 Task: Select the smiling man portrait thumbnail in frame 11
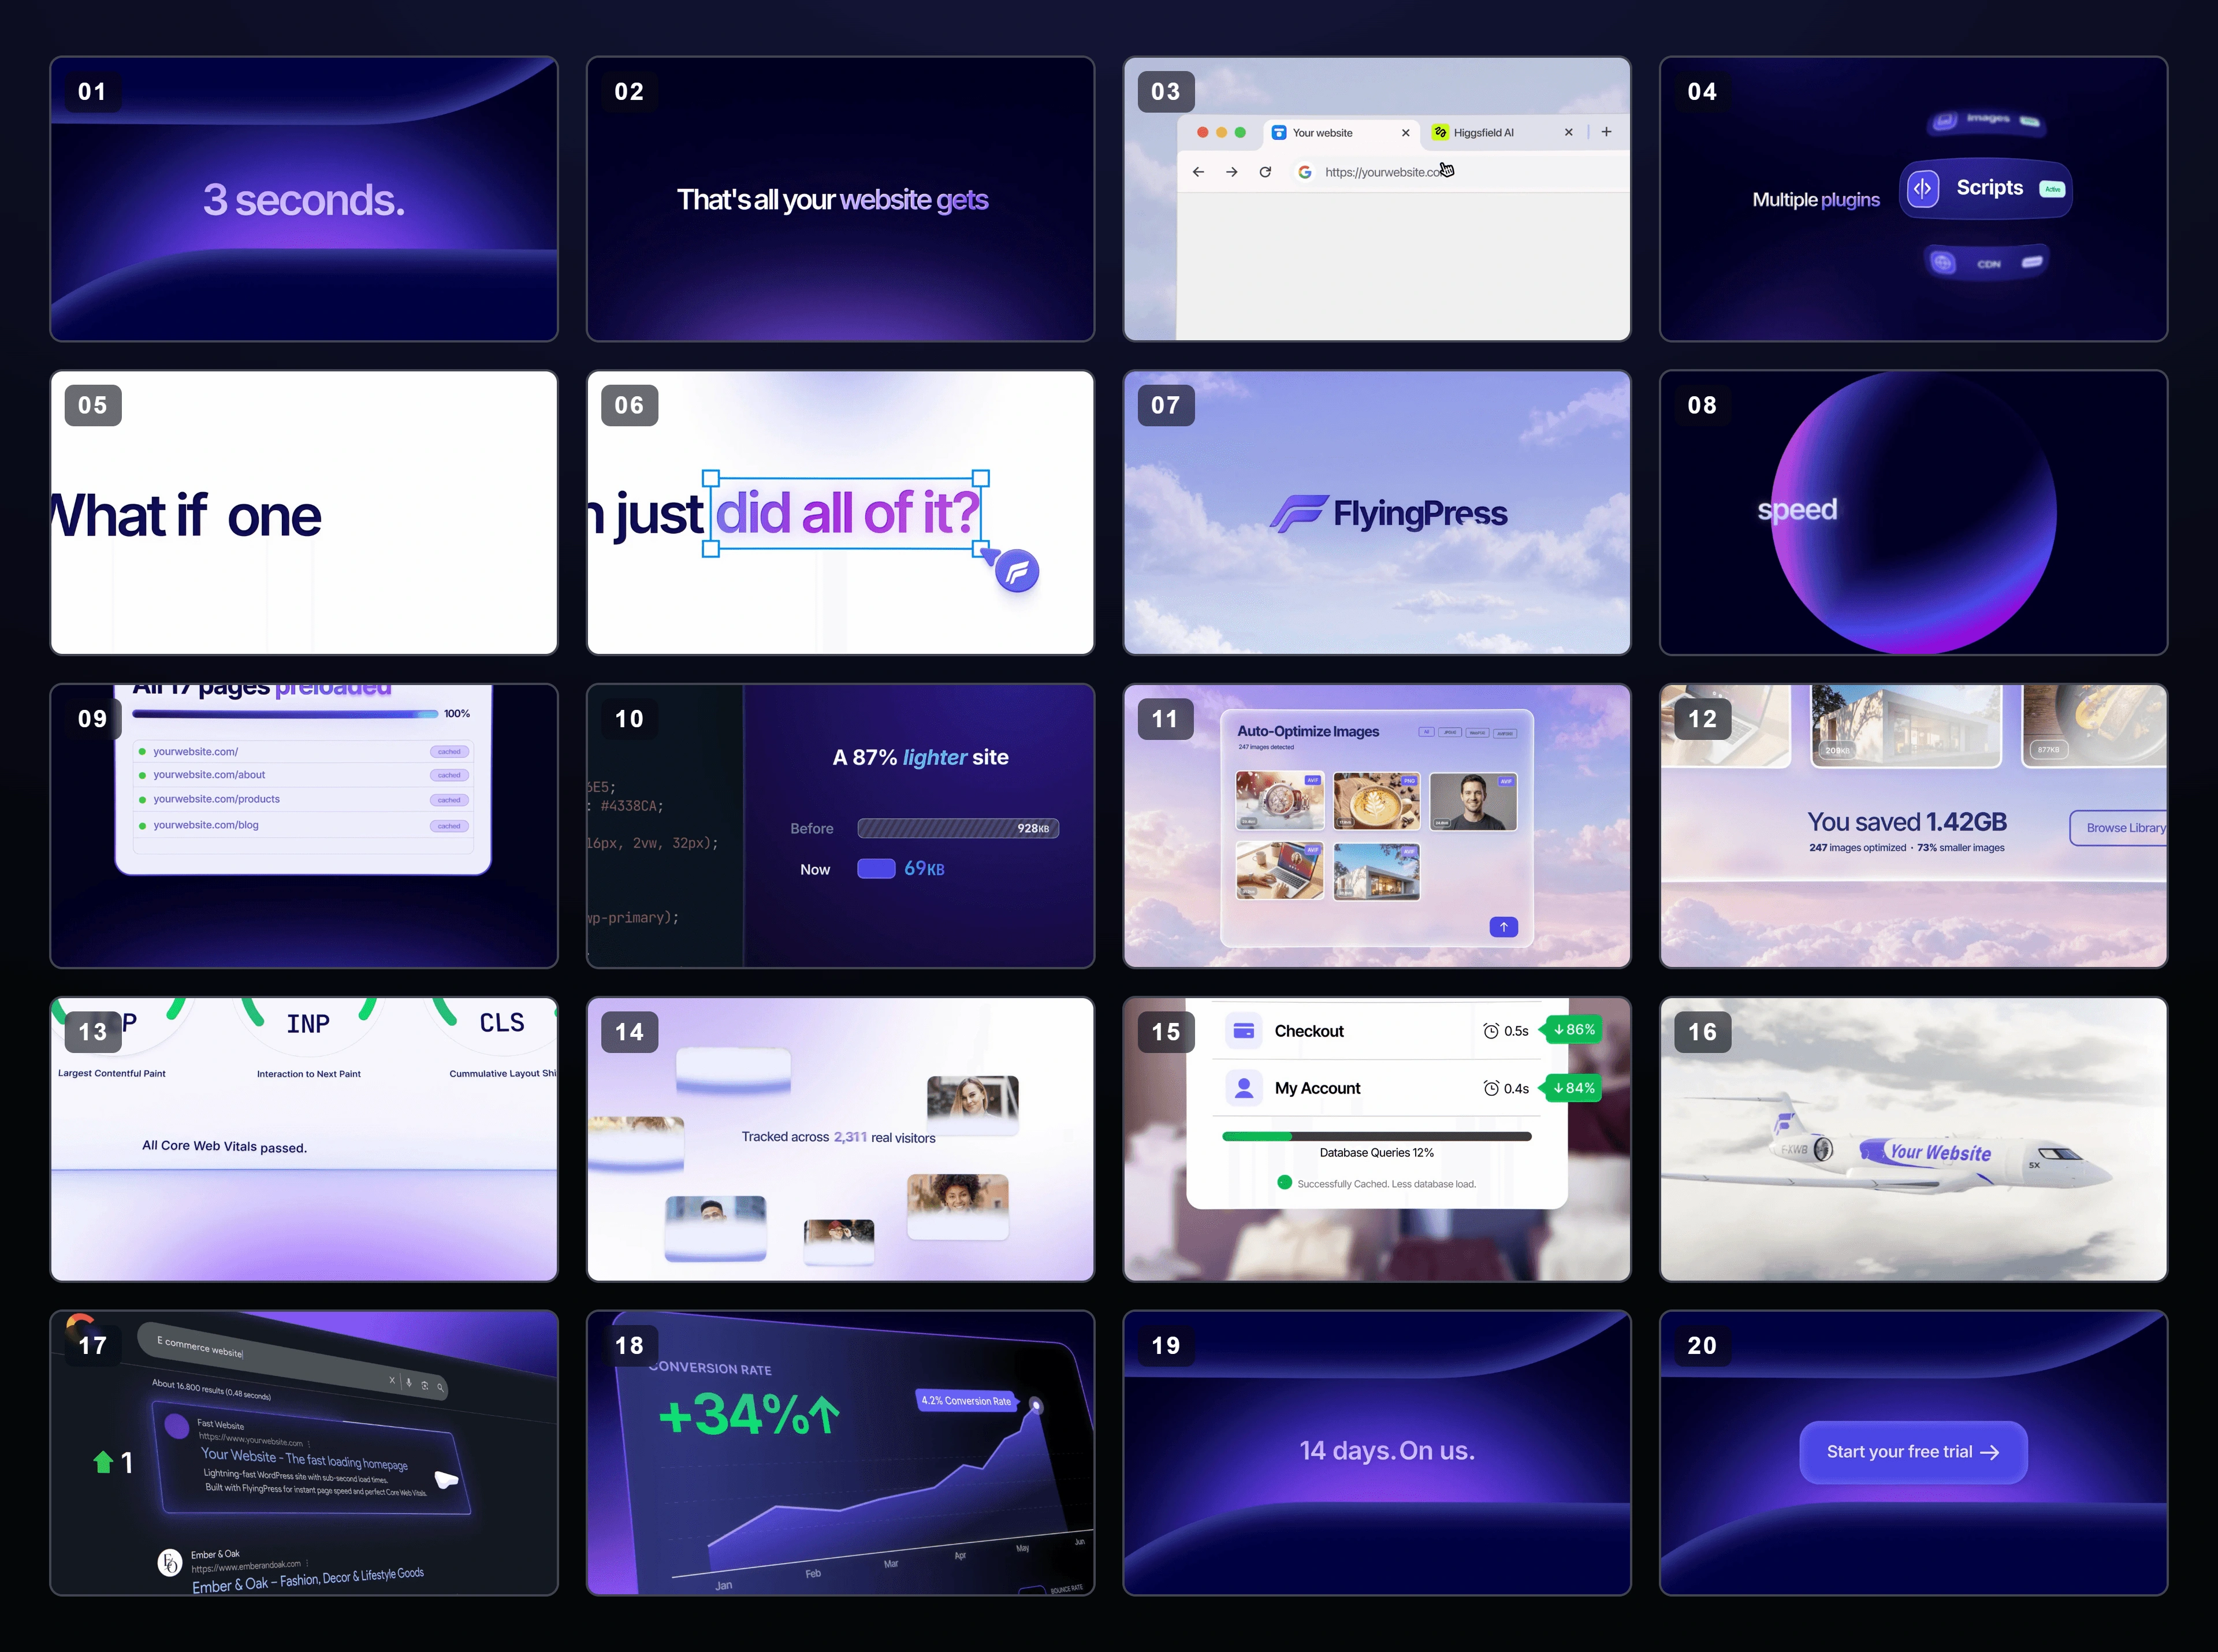[1473, 801]
